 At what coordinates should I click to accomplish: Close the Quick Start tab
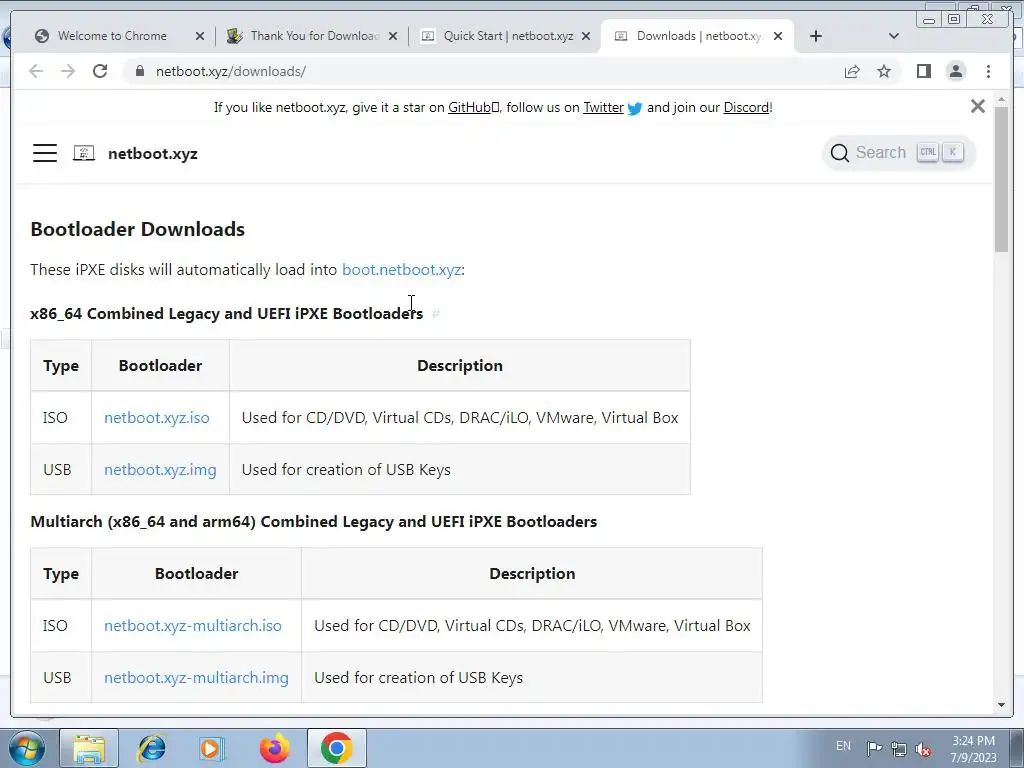coord(586,36)
